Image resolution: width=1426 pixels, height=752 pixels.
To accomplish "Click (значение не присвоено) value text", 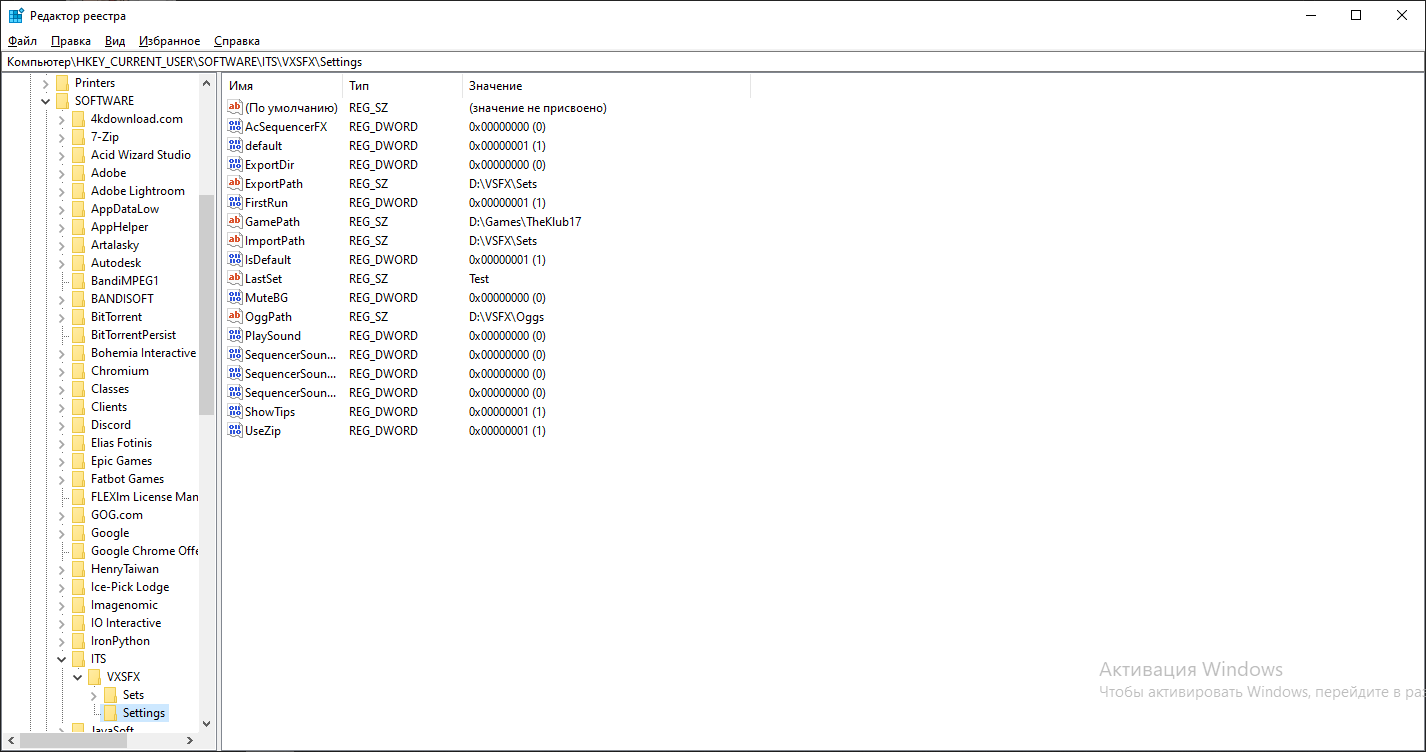I will click(538, 108).
